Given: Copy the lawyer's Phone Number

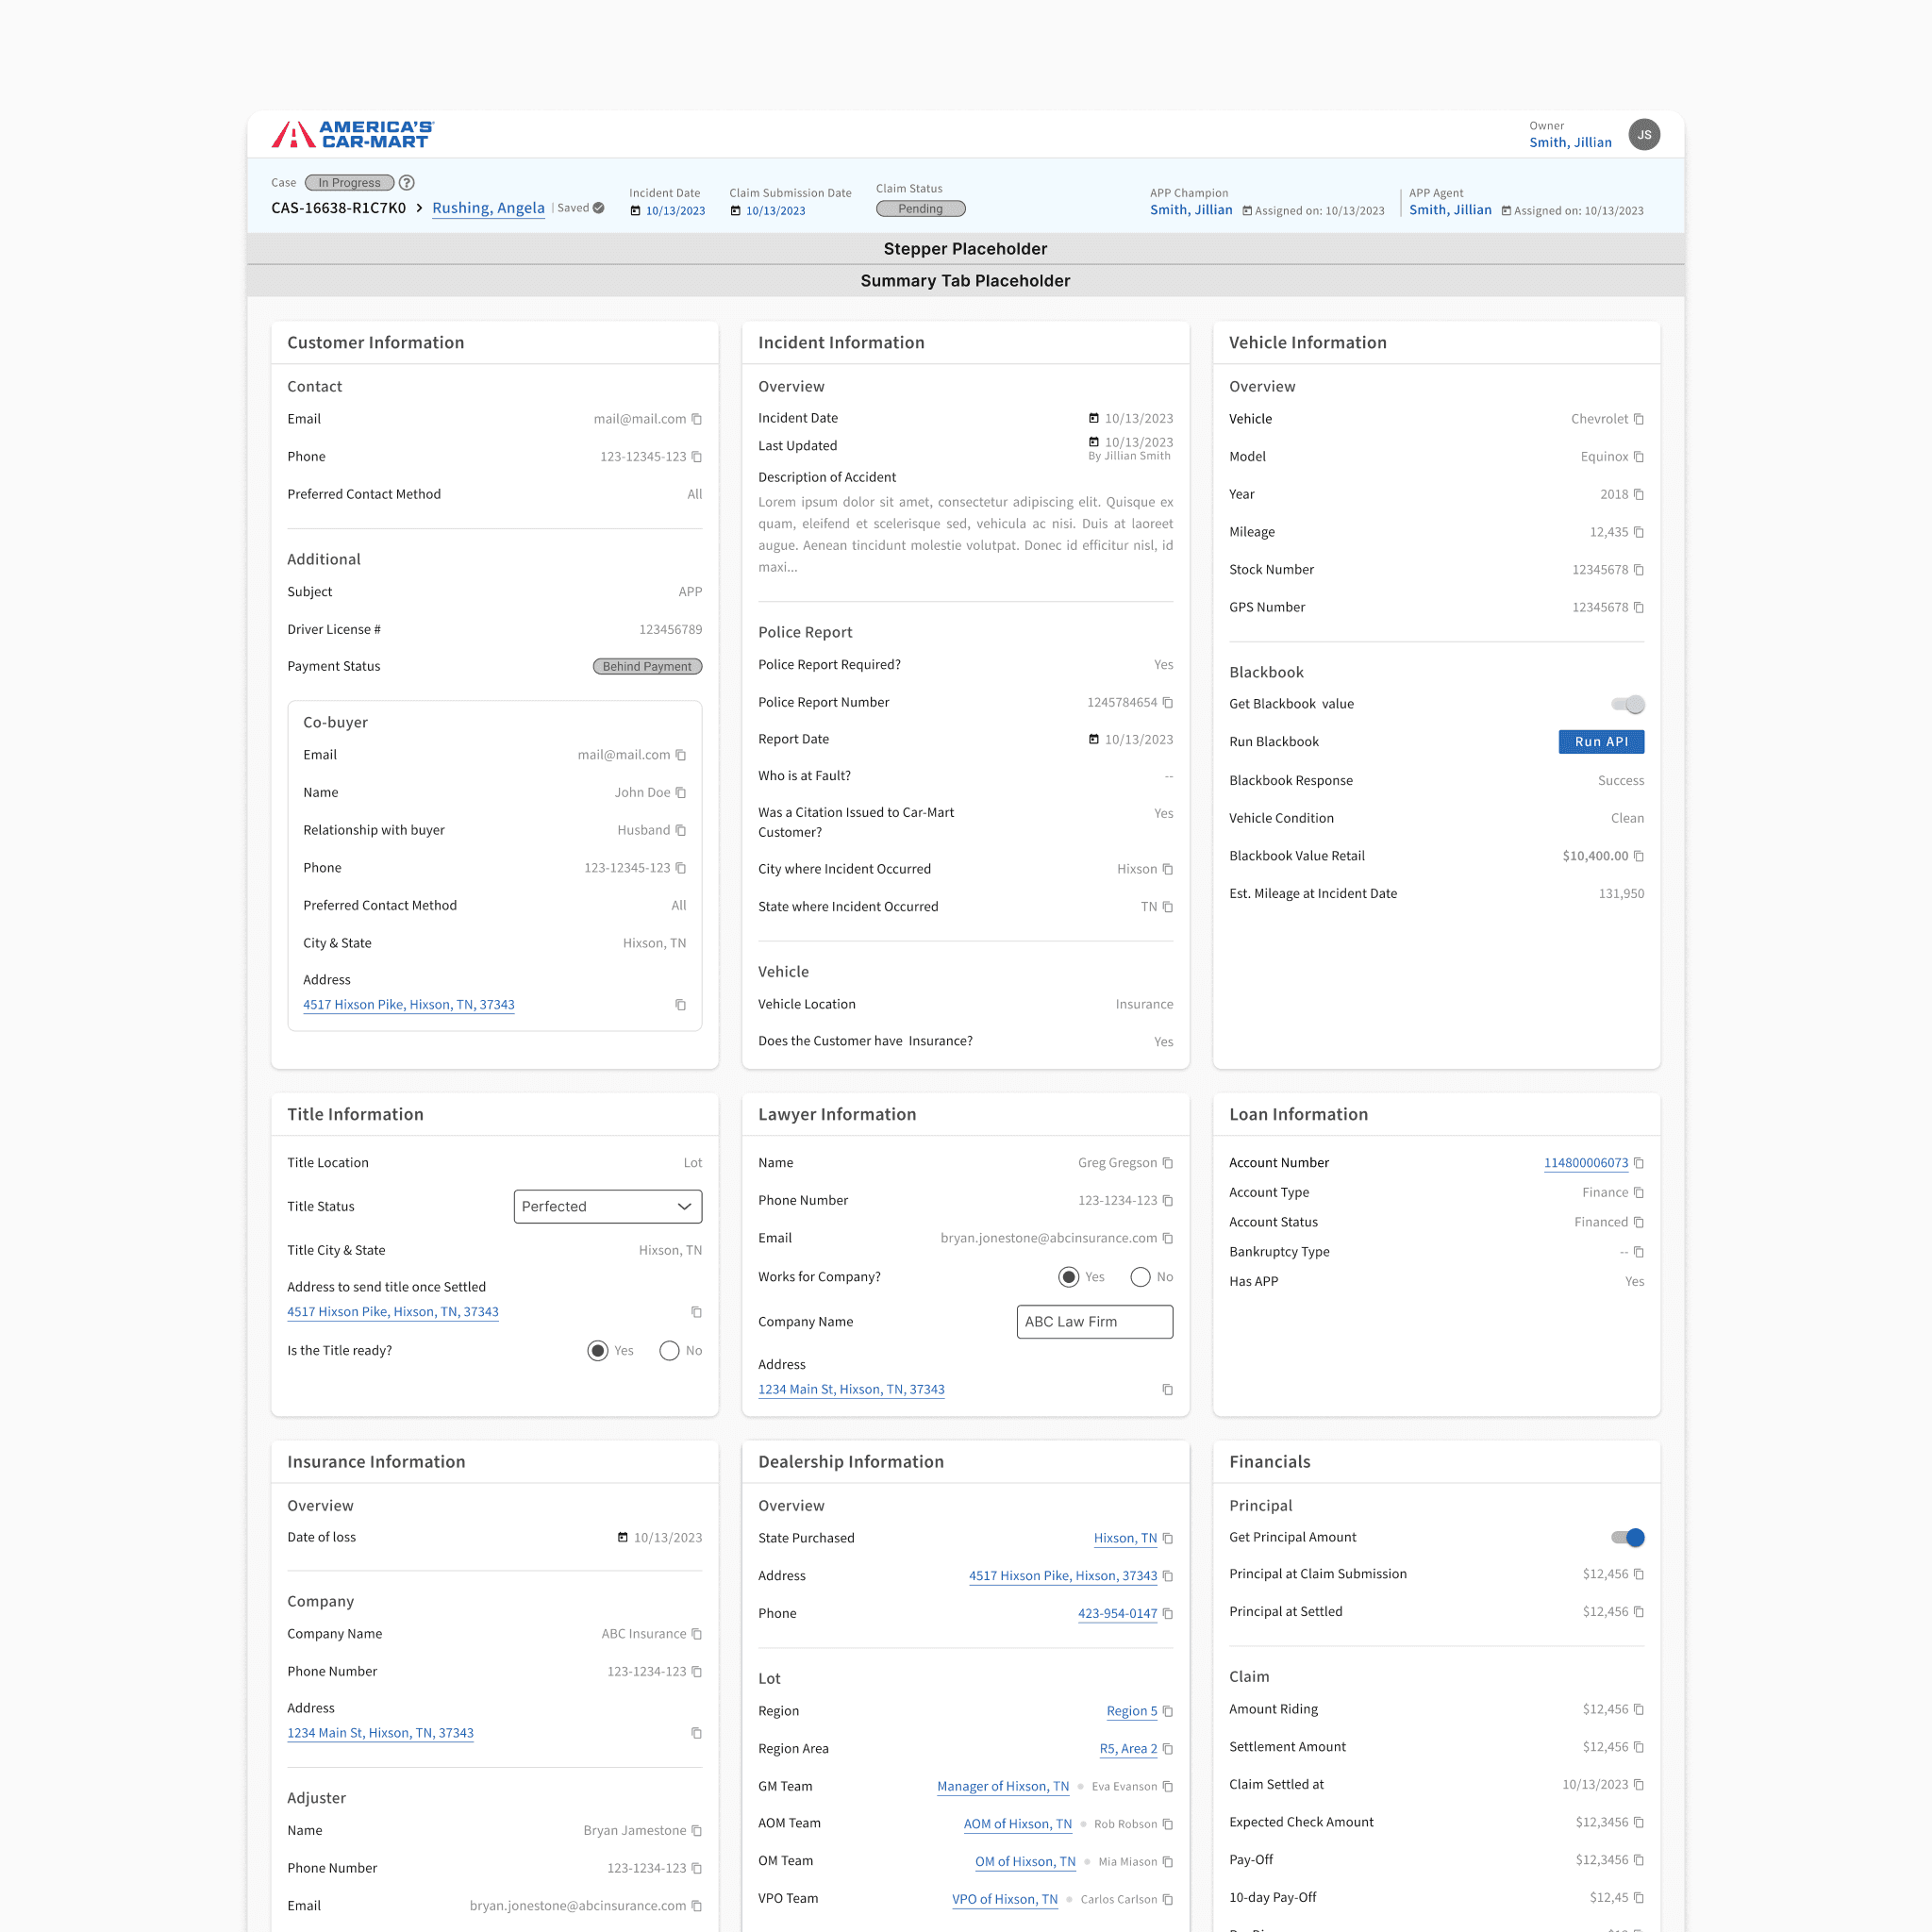Looking at the screenshot, I should tap(1167, 1201).
